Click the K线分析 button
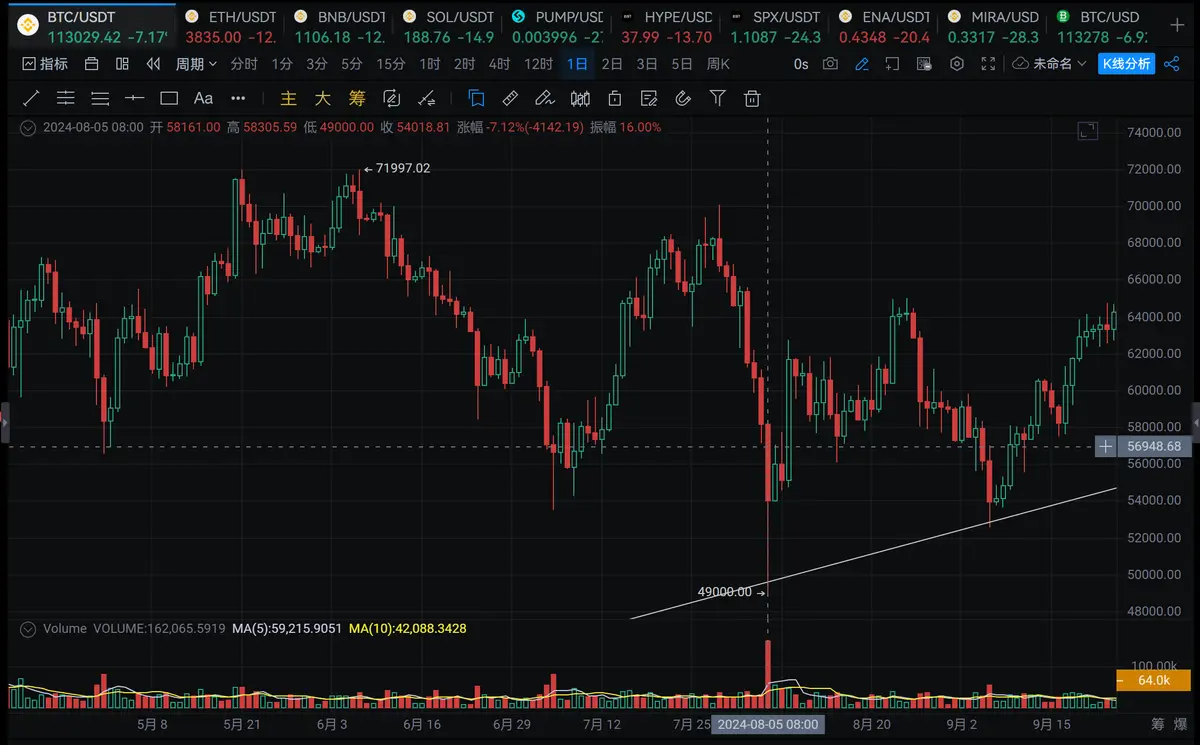The image size is (1200, 745). pos(1126,64)
